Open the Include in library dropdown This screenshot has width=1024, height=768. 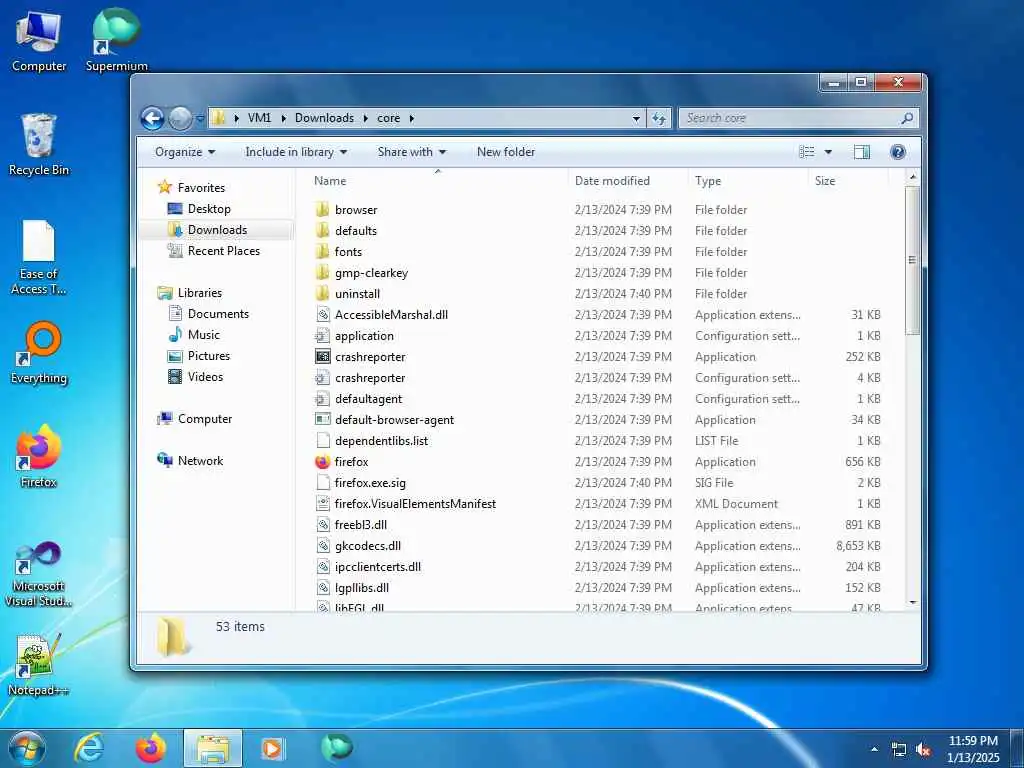296,152
